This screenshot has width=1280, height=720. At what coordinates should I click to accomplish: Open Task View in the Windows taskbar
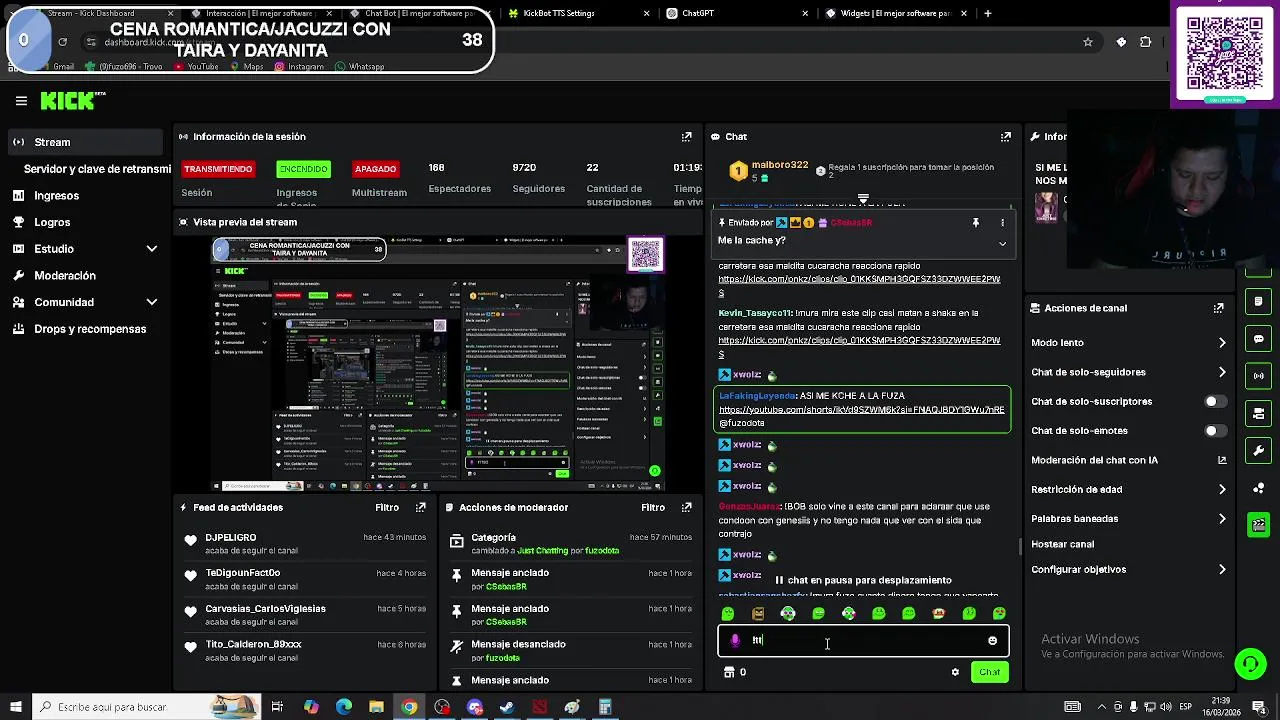pos(277,707)
